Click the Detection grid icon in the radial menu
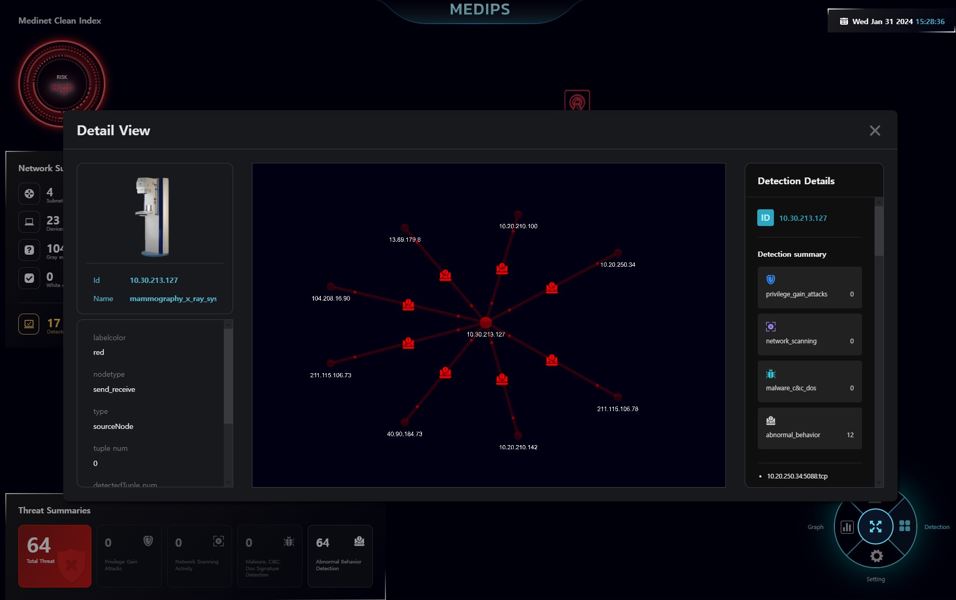The image size is (956, 600). click(905, 526)
